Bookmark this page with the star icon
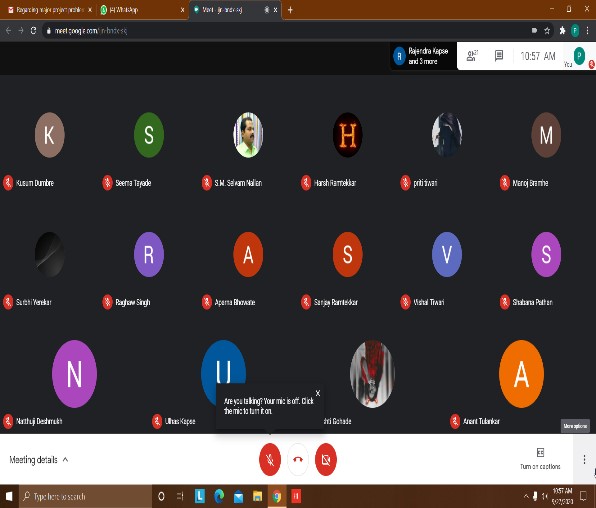 (547, 31)
